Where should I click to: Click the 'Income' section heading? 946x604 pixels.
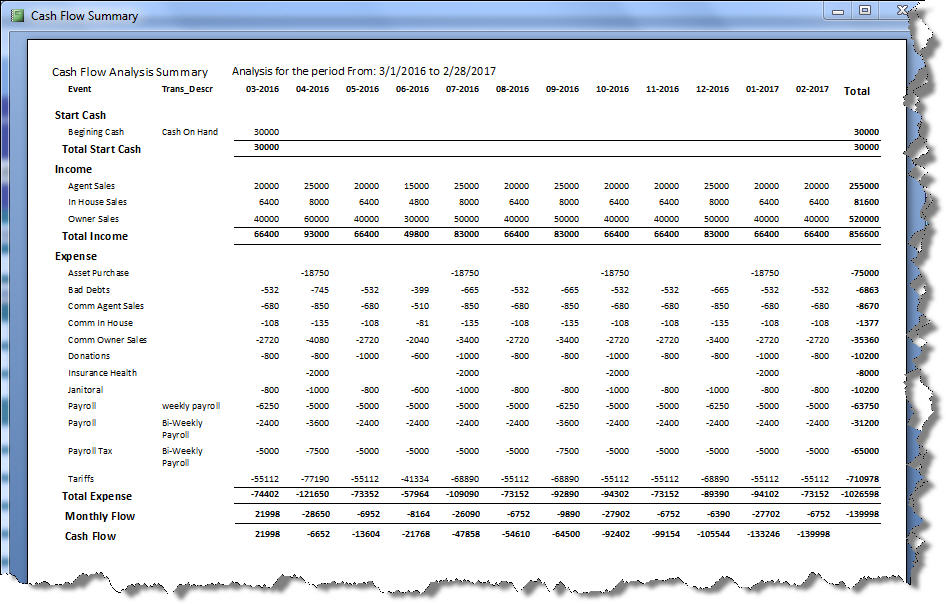pos(73,170)
